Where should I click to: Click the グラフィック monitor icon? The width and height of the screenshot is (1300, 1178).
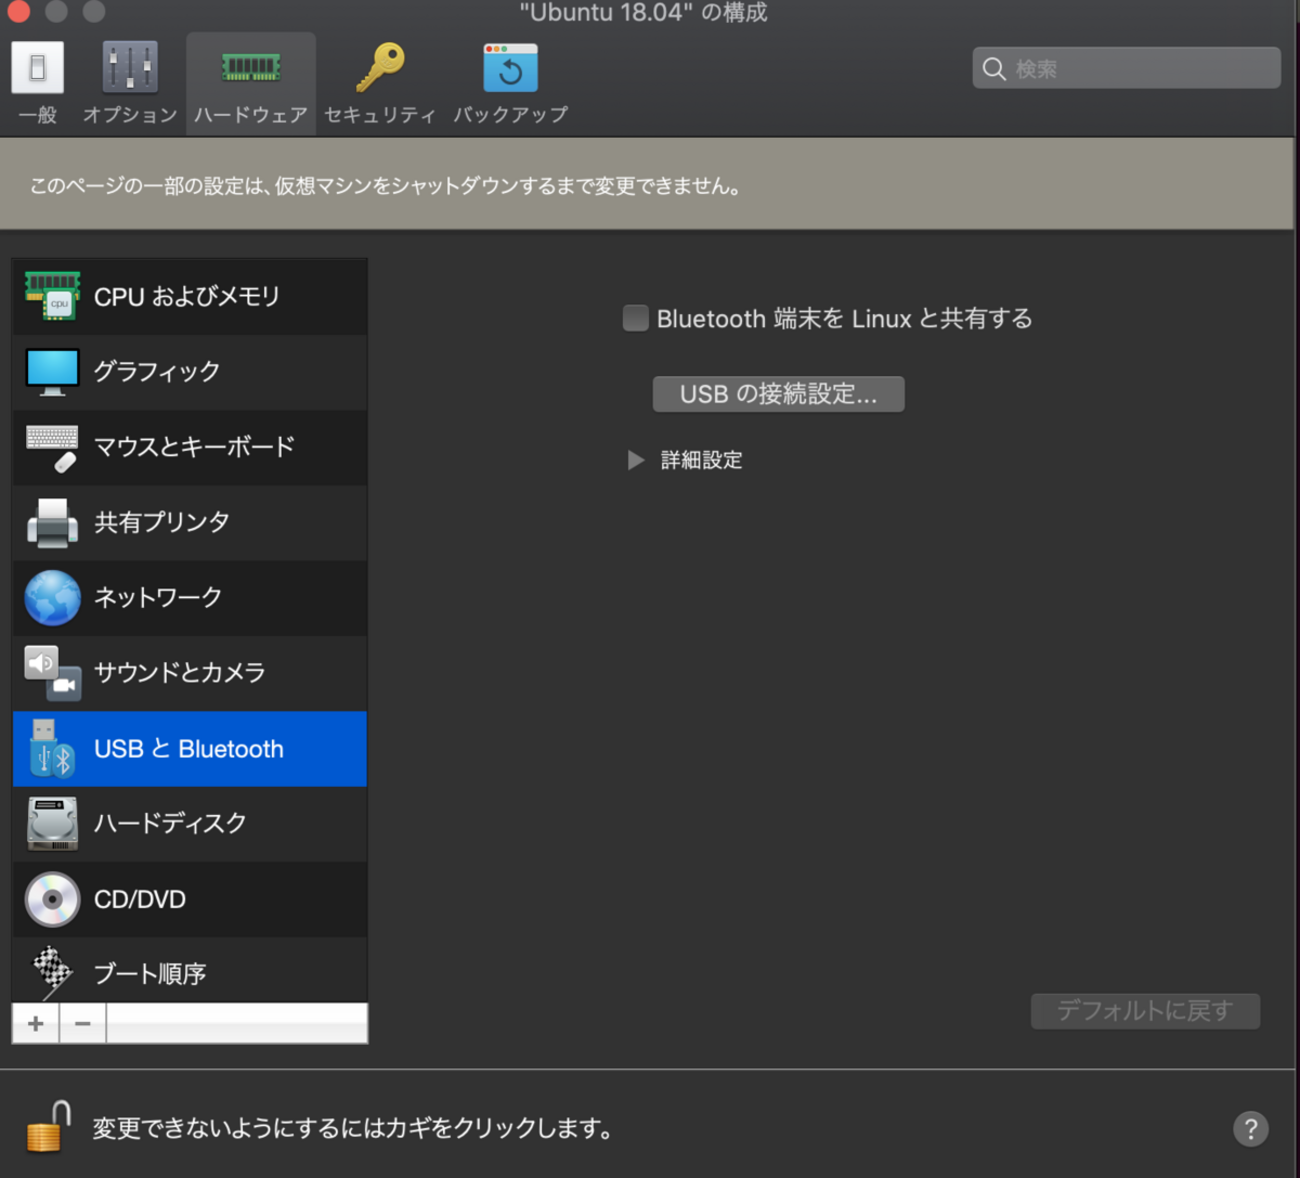52,372
